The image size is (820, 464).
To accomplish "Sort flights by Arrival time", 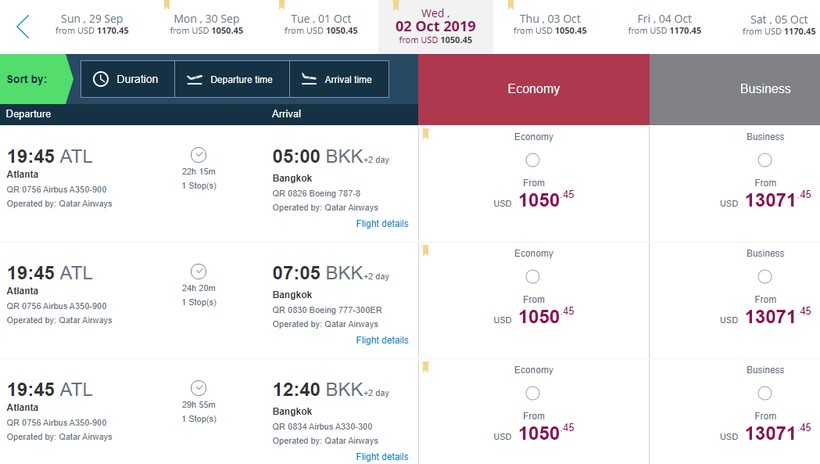I will [337, 79].
